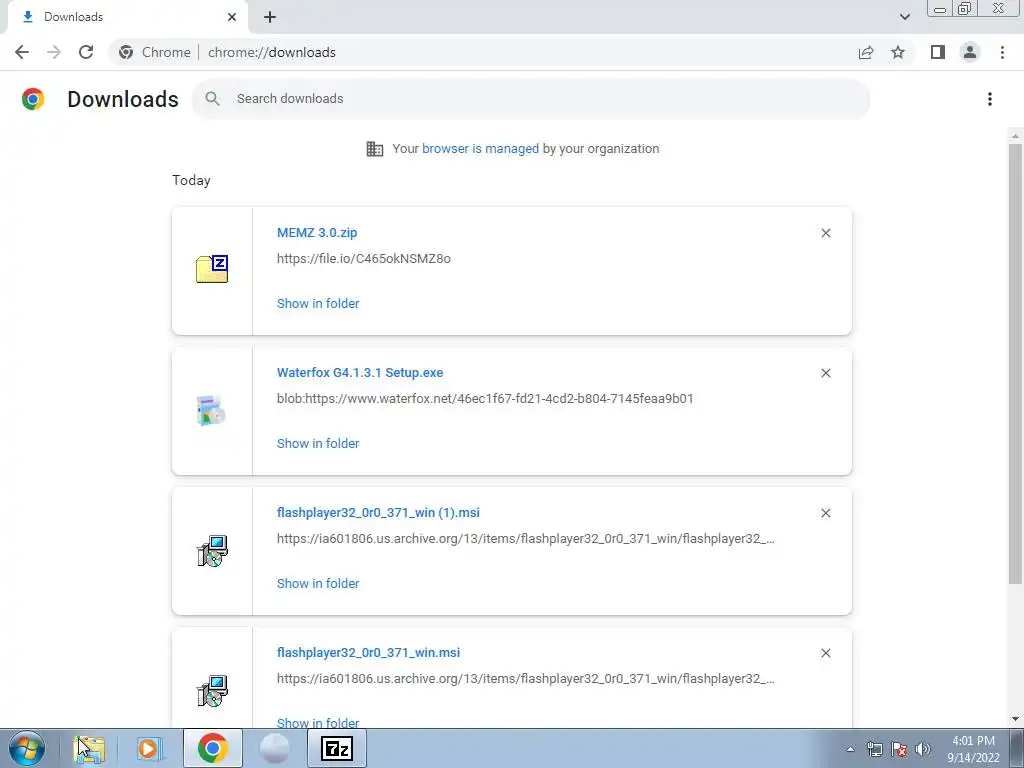This screenshot has height=768, width=1024.
Task: Click the Chrome taskbar icon
Action: click(213, 748)
